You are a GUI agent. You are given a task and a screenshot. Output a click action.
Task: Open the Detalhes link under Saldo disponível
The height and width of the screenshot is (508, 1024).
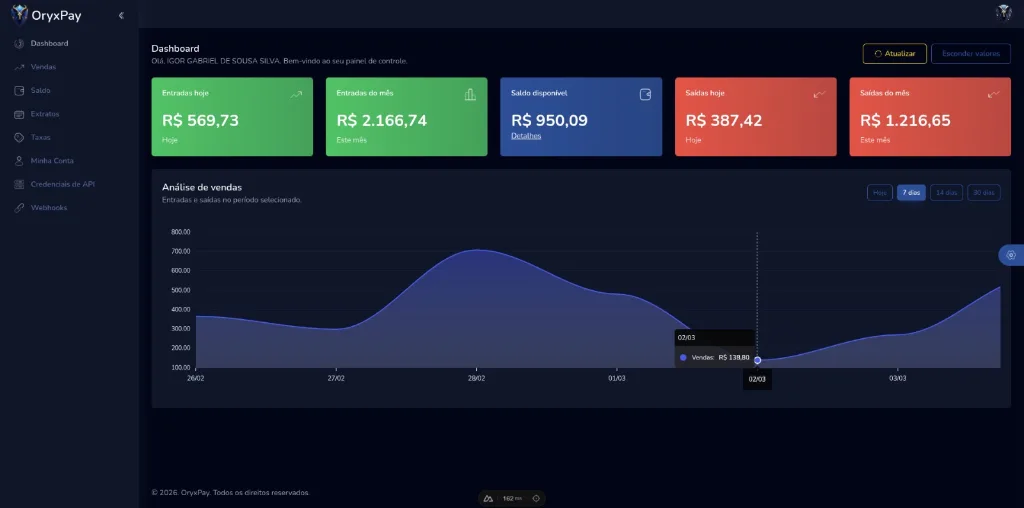point(526,136)
